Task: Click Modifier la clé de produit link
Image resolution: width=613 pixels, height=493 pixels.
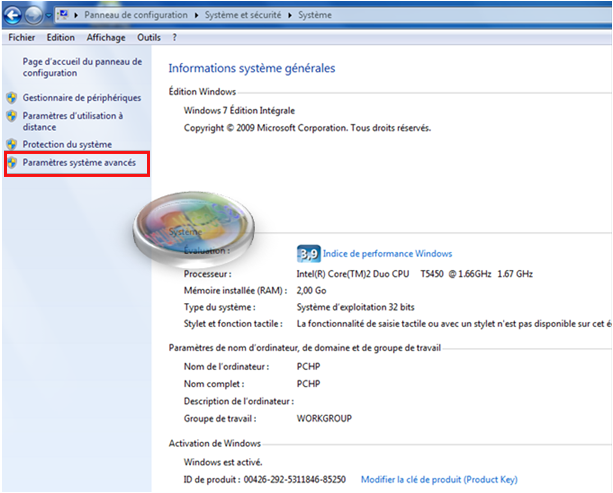Action: (x=439, y=479)
